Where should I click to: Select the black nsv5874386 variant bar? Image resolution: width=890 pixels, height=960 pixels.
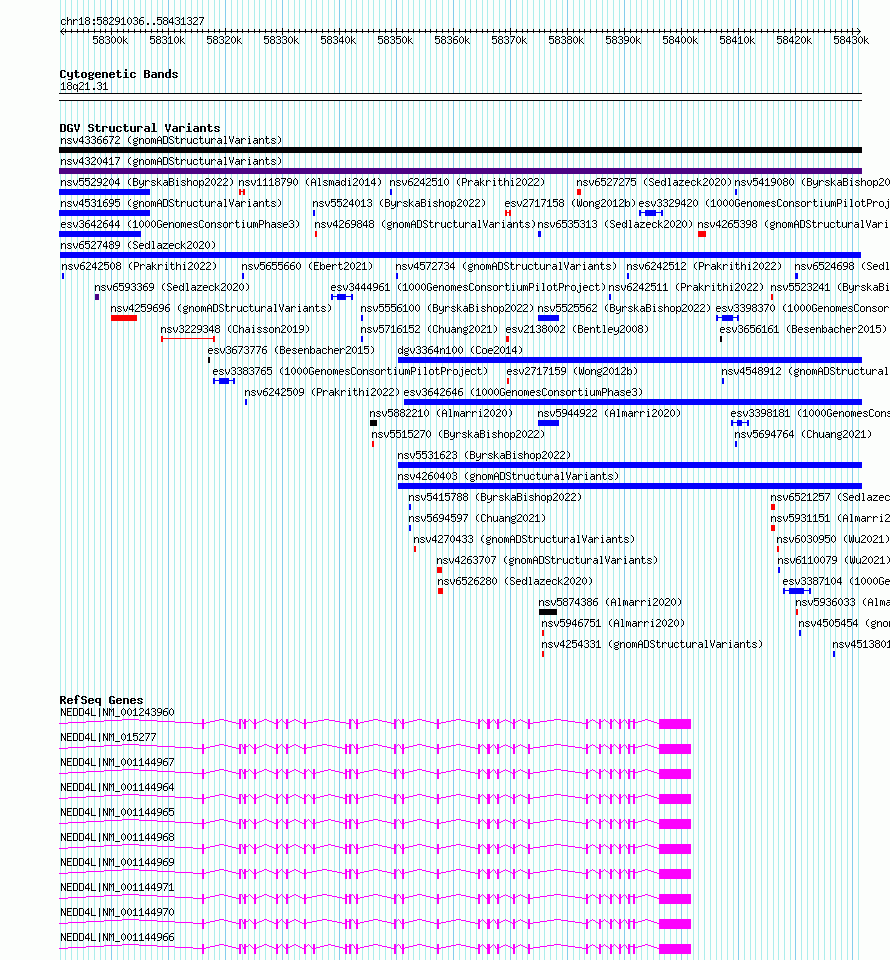(548, 612)
